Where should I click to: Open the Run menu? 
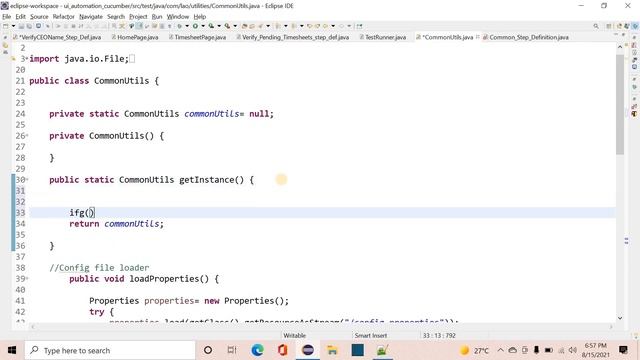click(157, 17)
